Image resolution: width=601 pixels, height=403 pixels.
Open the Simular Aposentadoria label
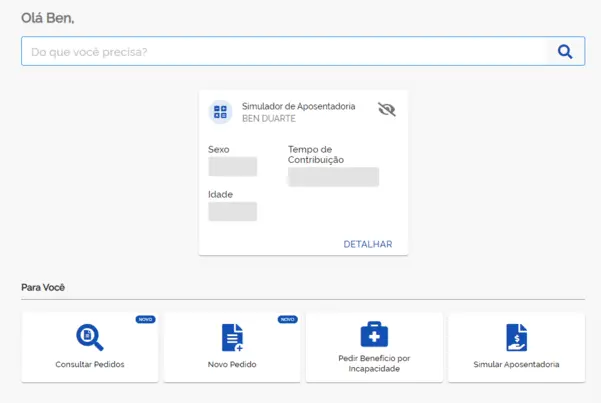pyautogui.click(x=516, y=364)
